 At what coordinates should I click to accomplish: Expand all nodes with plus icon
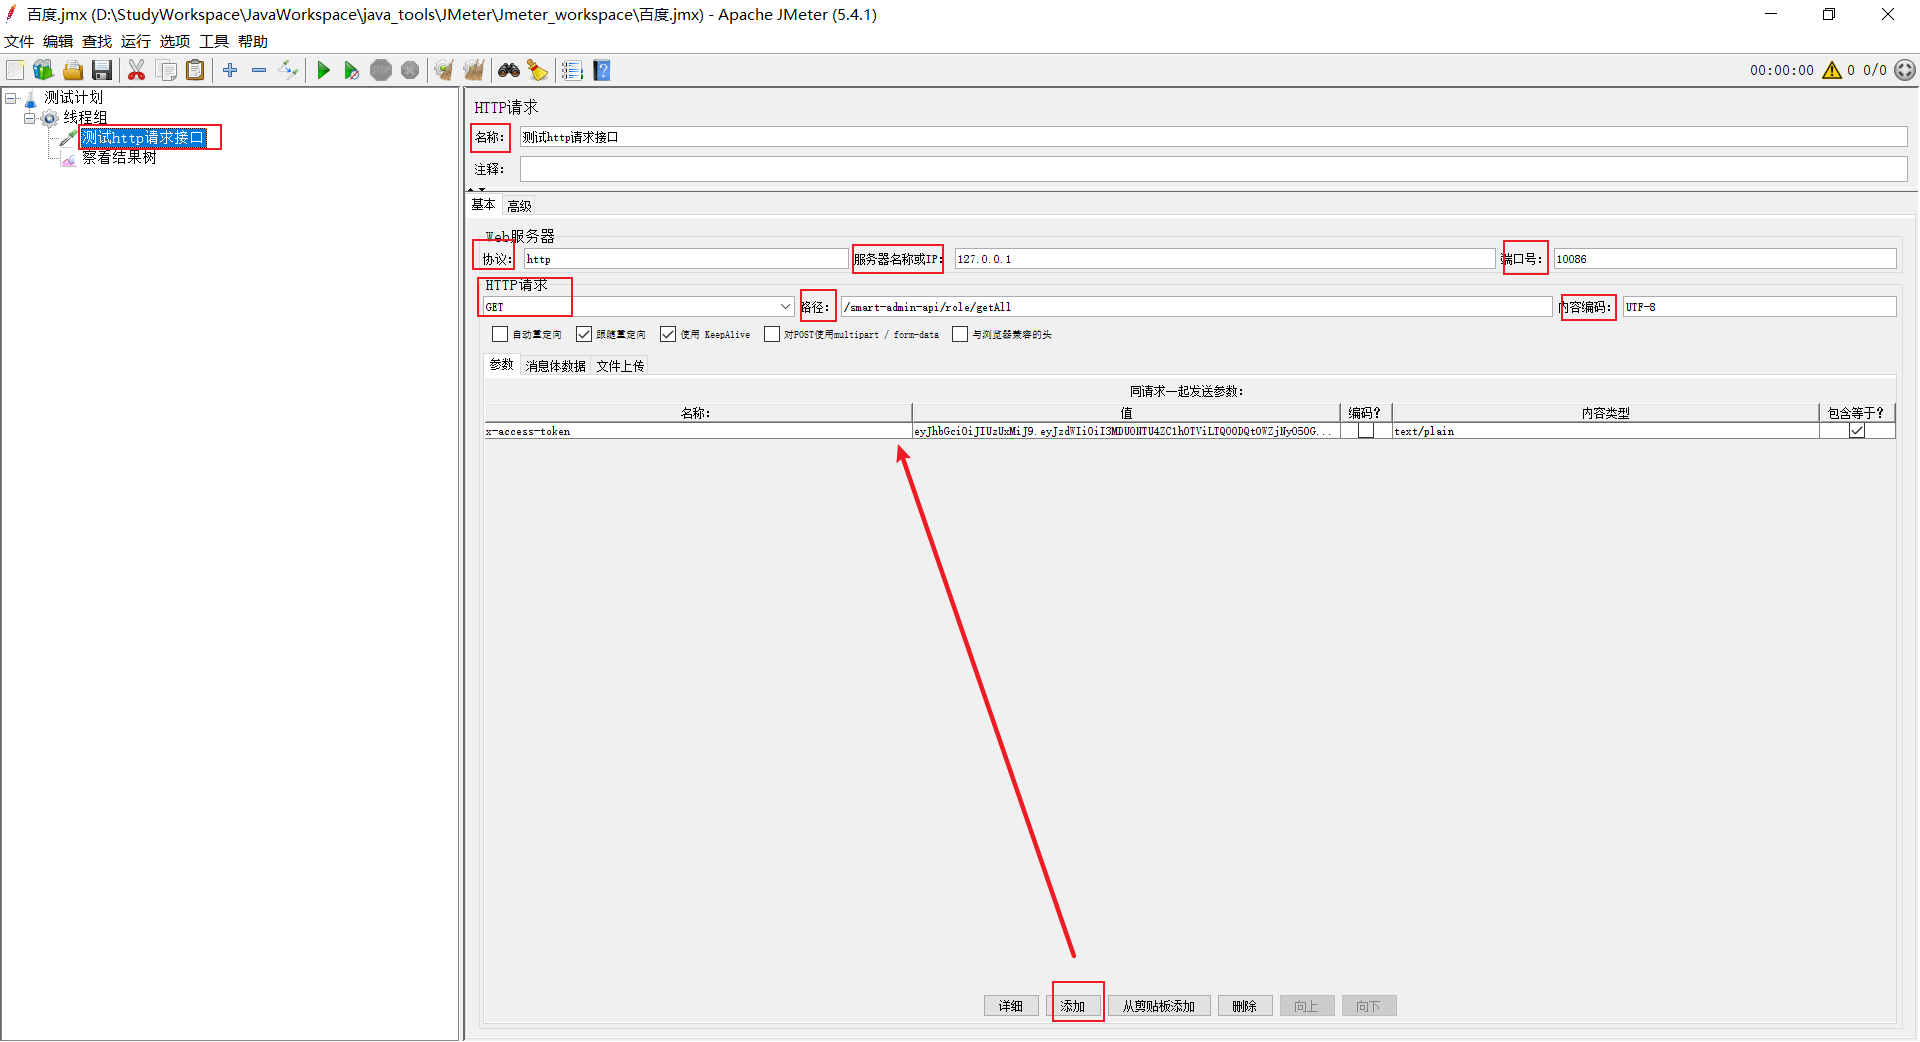coord(230,70)
